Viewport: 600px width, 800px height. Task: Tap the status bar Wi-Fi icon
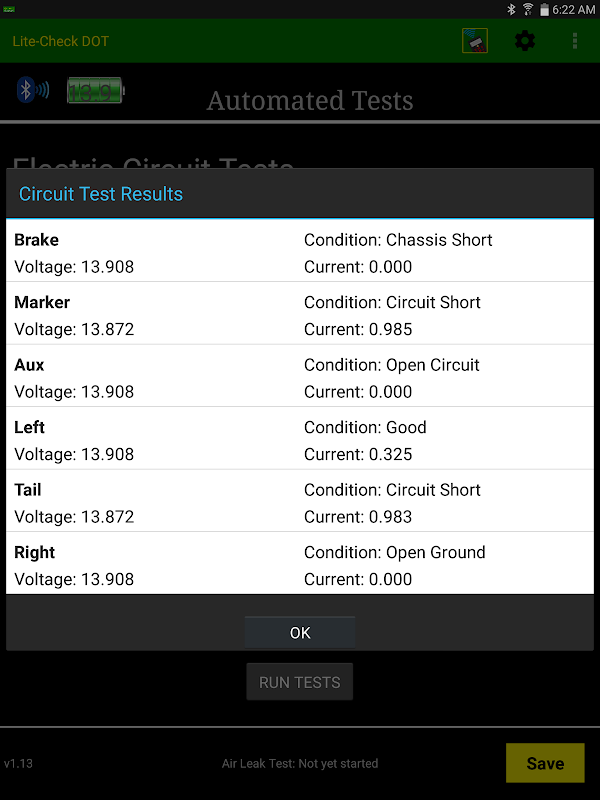pyautogui.click(x=528, y=9)
